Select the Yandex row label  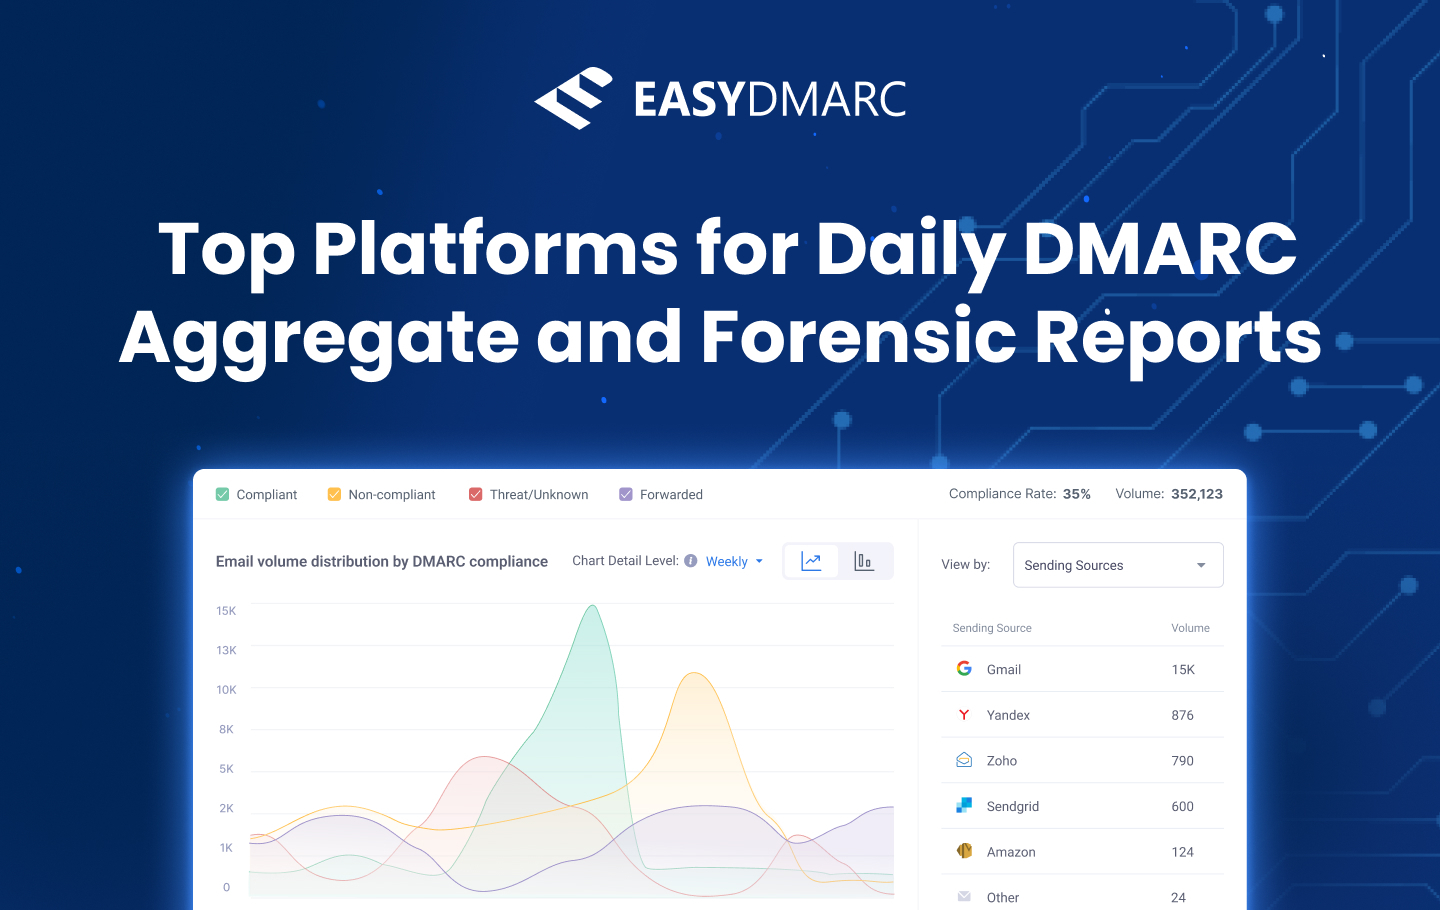coord(1008,715)
